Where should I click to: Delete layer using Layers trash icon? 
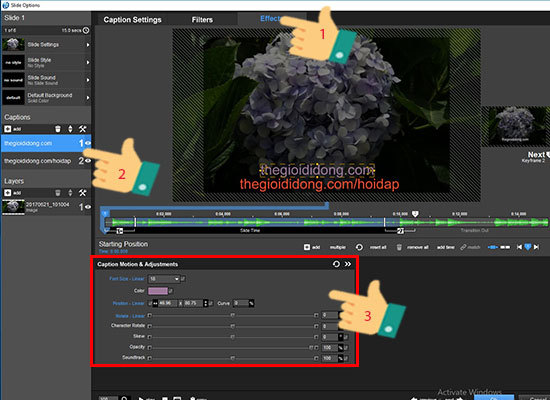[58, 193]
